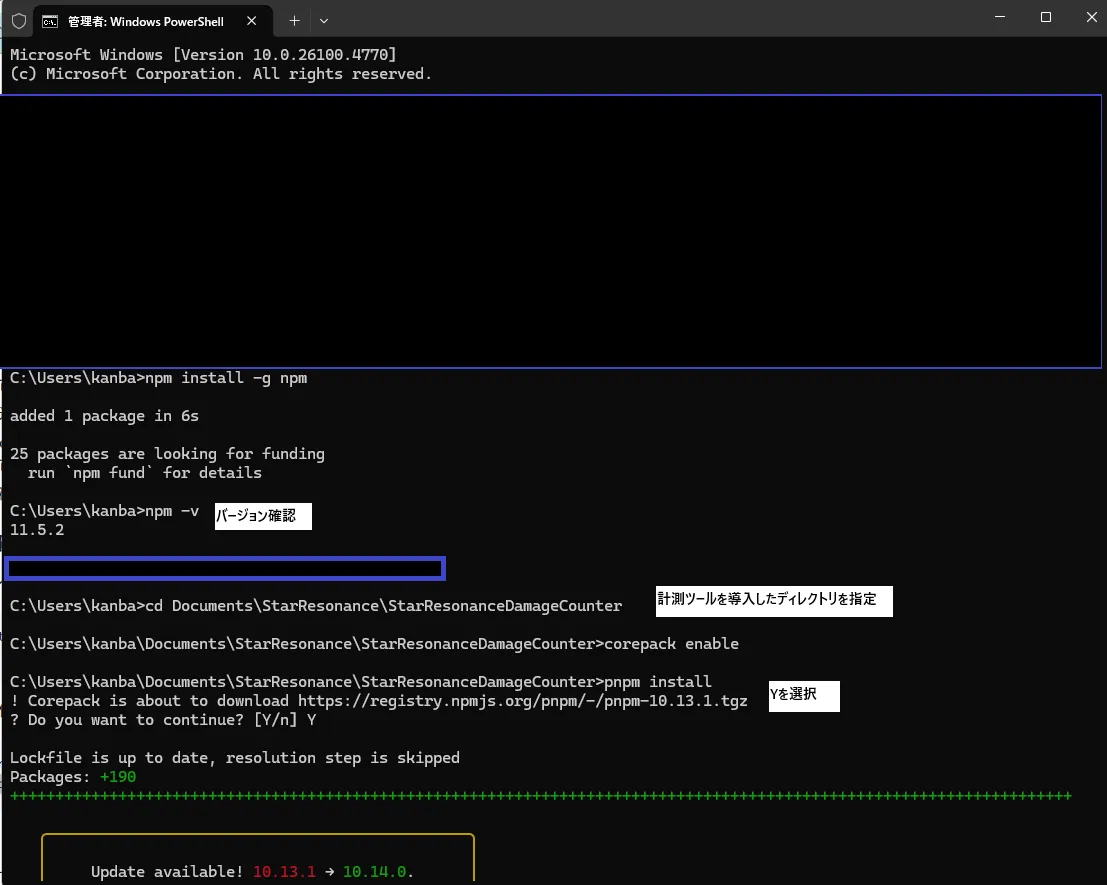The image size is (1107, 885).
Task: Click the 'Update available!' notice box
Action: pyautogui.click(x=257, y=860)
